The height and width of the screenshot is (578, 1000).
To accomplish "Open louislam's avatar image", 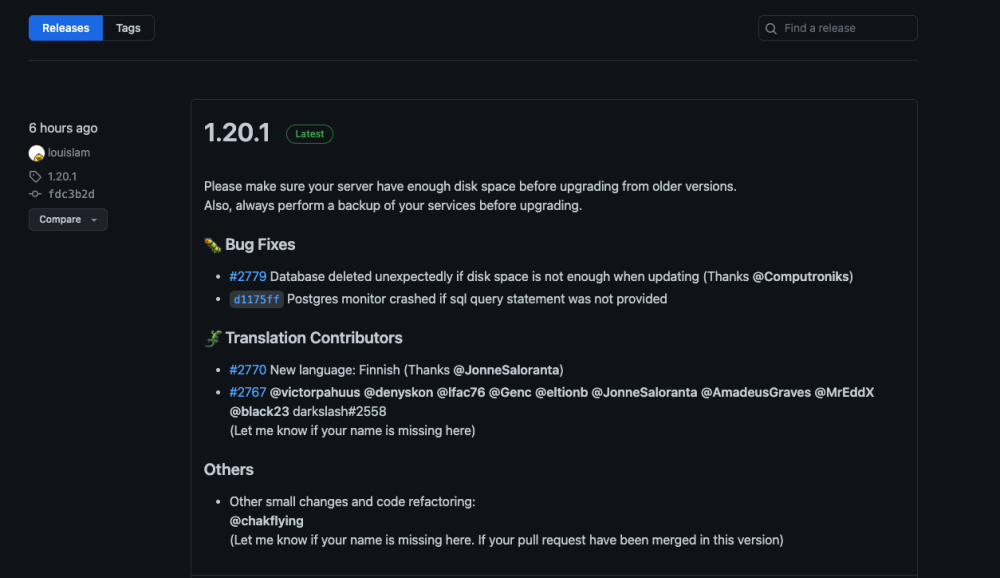I will pos(36,153).
